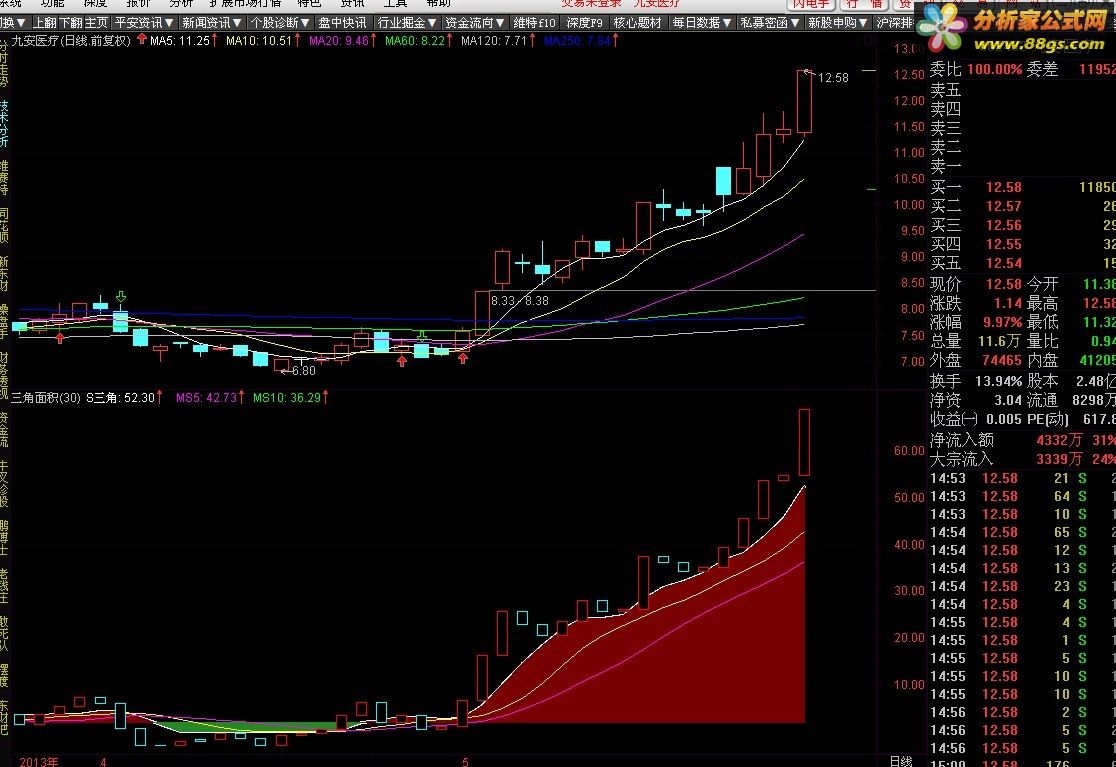Click the 13.00 price-axis label
1116x767 pixels.
point(909,49)
